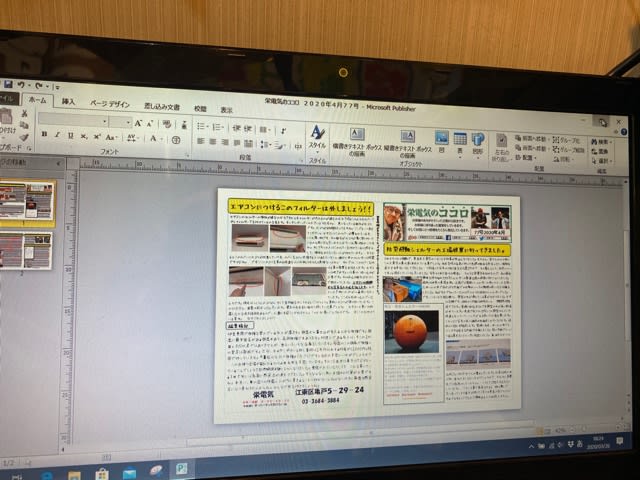Insert a picture (図)
Image resolution: width=640 pixels, height=480 pixels.
[441, 142]
